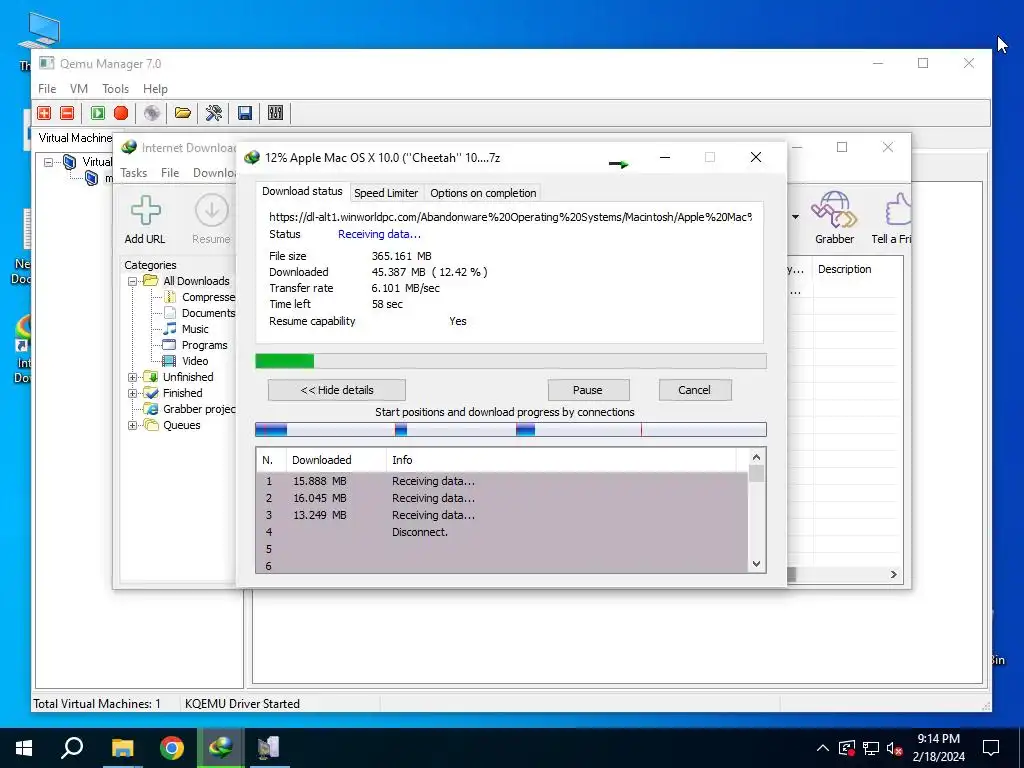Click the floppy disk save icon in Qemu toolbar
This screenshot has height=768, width=1024.
click(x=245, y=113)
